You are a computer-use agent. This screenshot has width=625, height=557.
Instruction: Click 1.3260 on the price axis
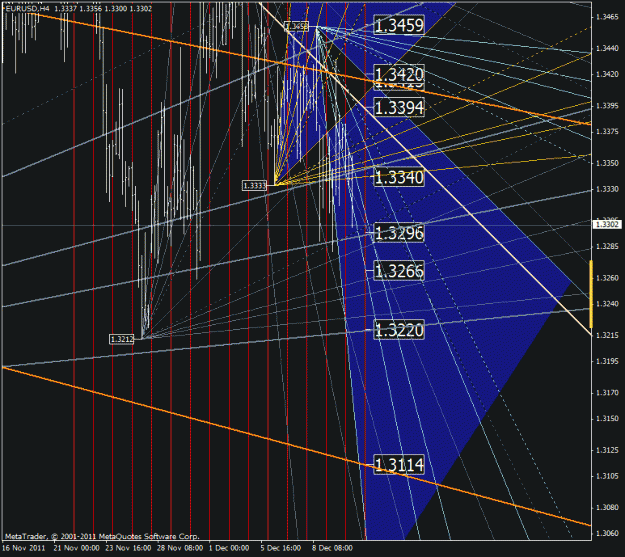[x=607, y=278]
